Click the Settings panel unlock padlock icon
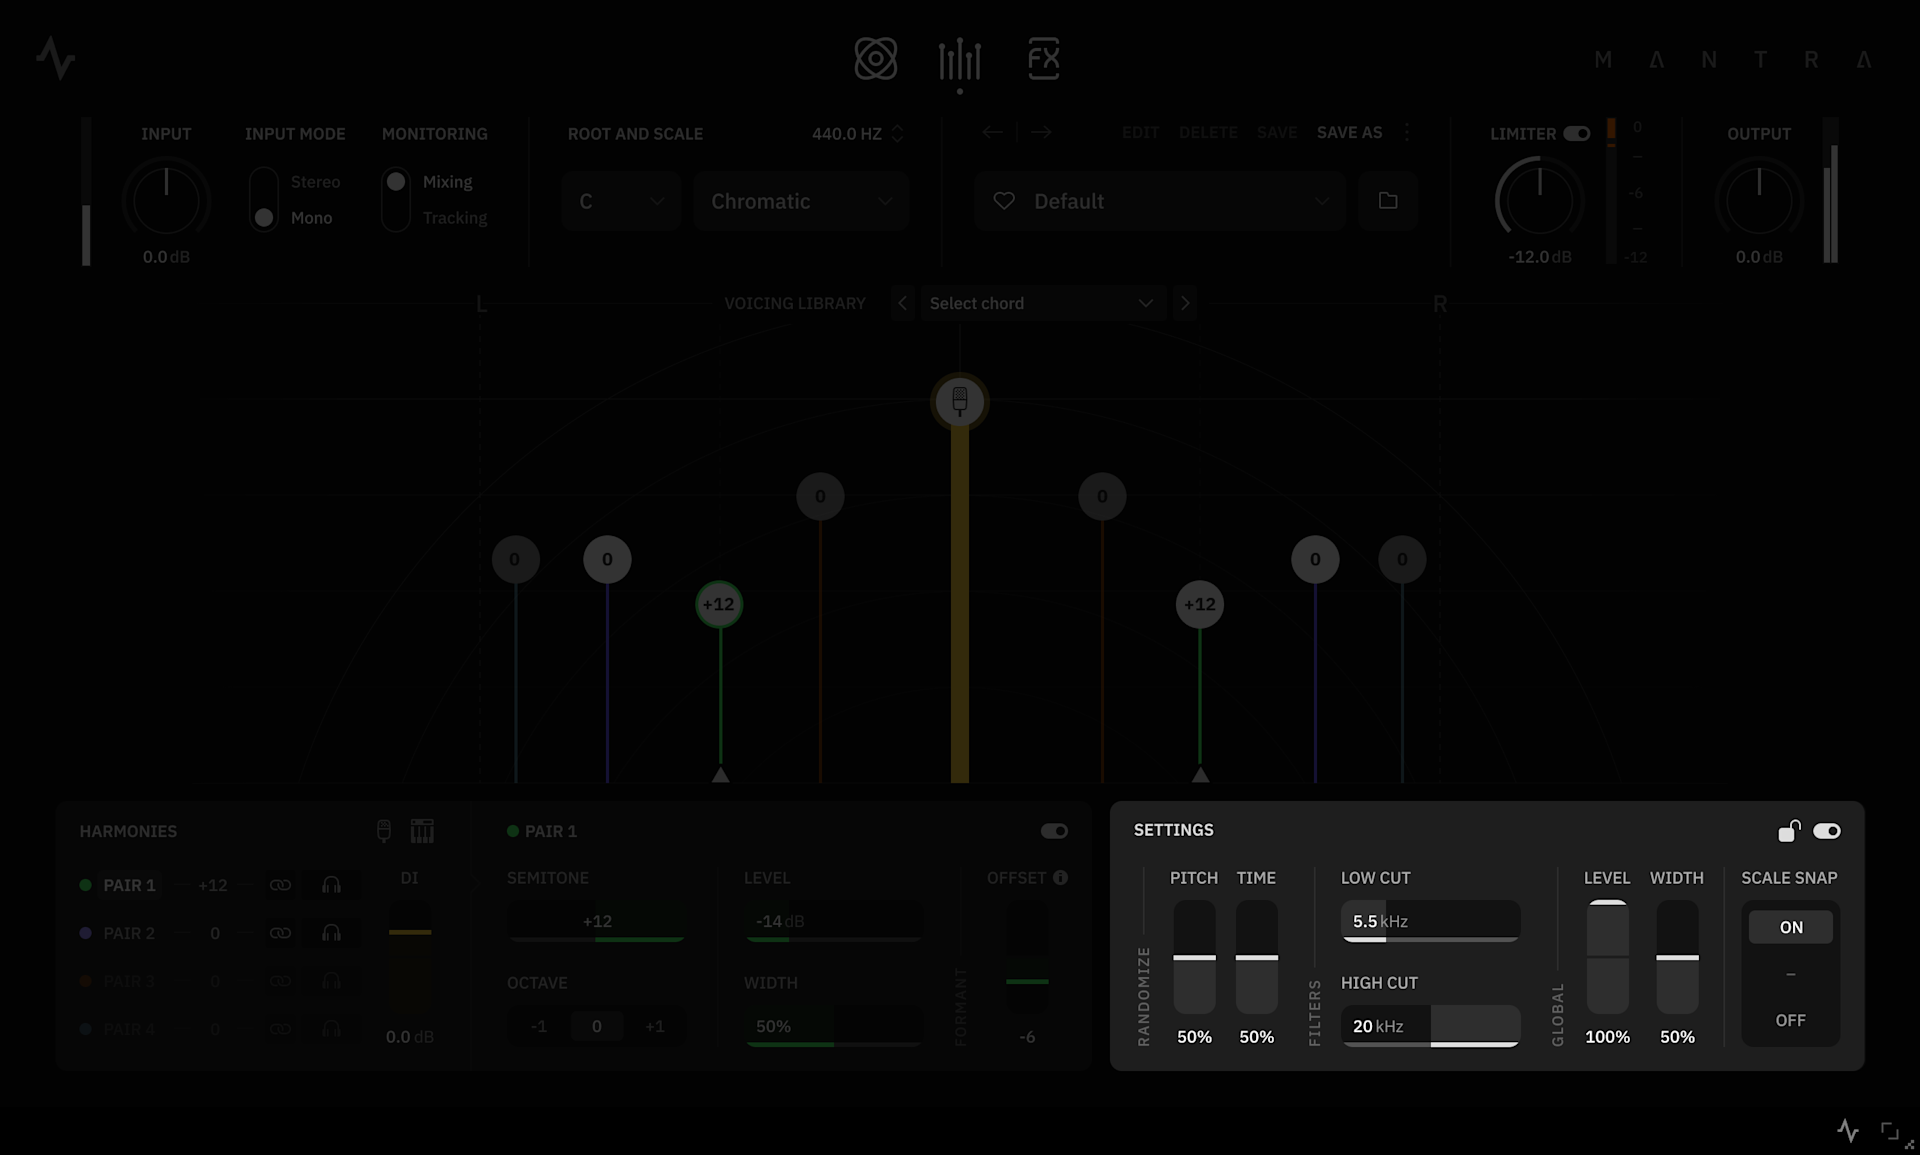The image size is (1920, 1155). 1788,831
